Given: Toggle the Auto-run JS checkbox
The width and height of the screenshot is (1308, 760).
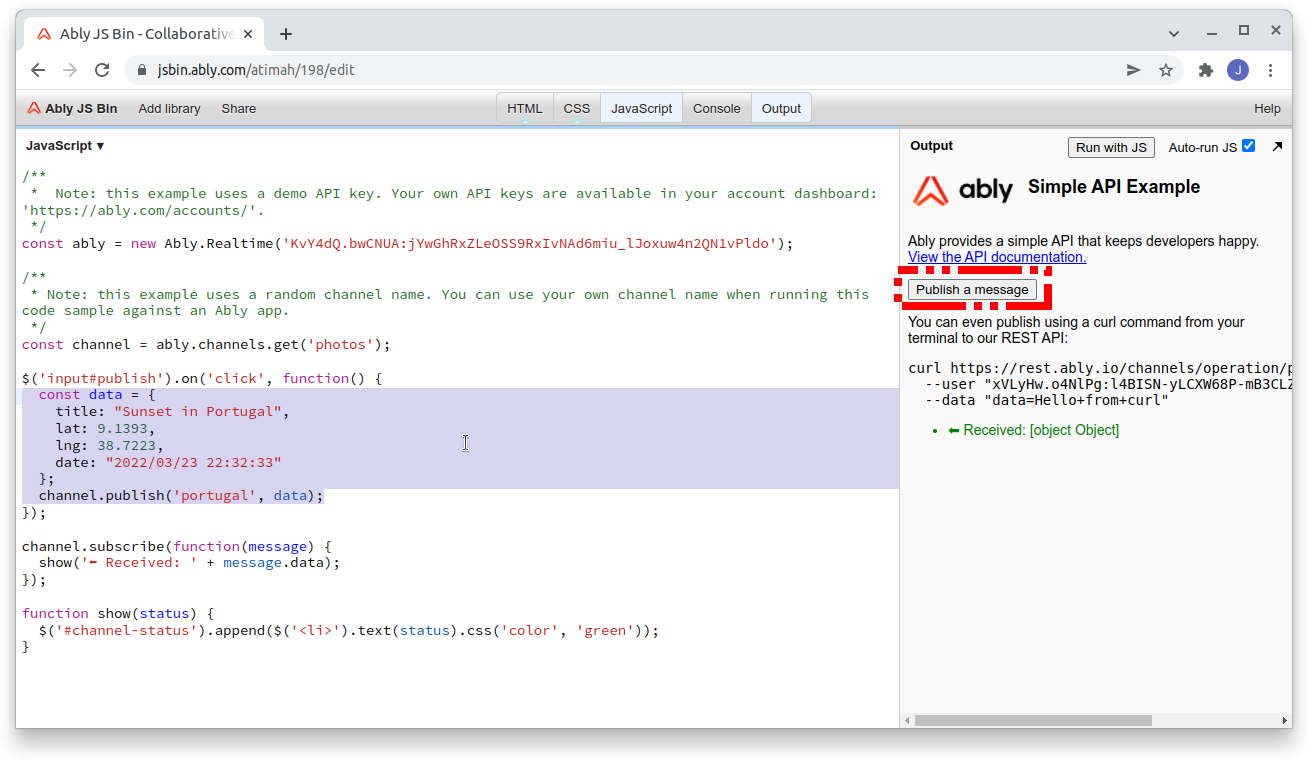Looking at the screenshot, I should point(1248,146).
